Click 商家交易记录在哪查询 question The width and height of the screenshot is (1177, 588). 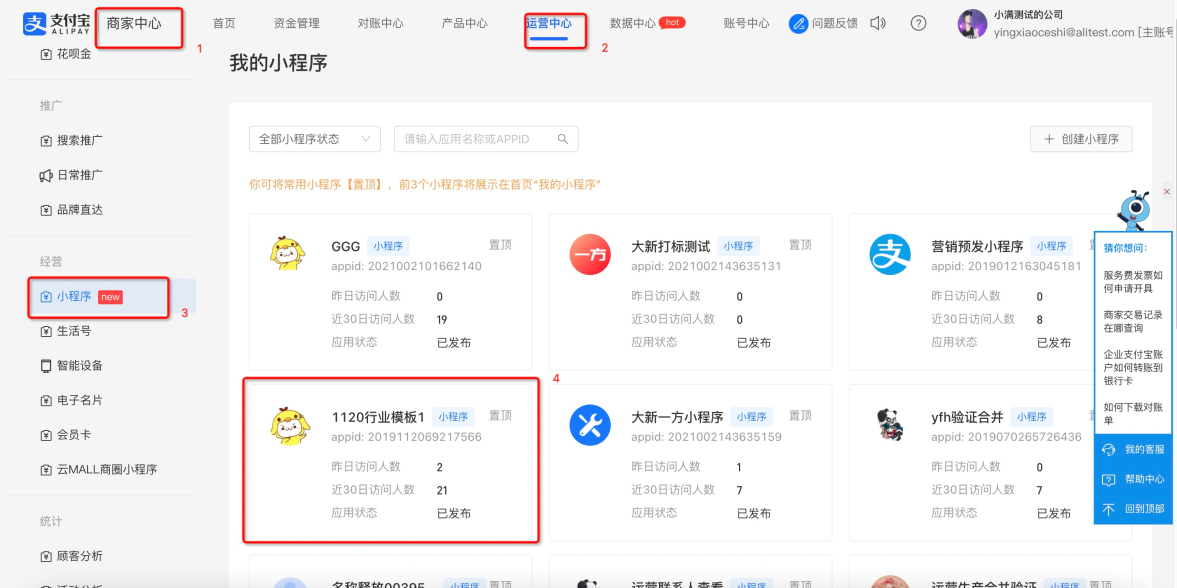coord(1133,321)
